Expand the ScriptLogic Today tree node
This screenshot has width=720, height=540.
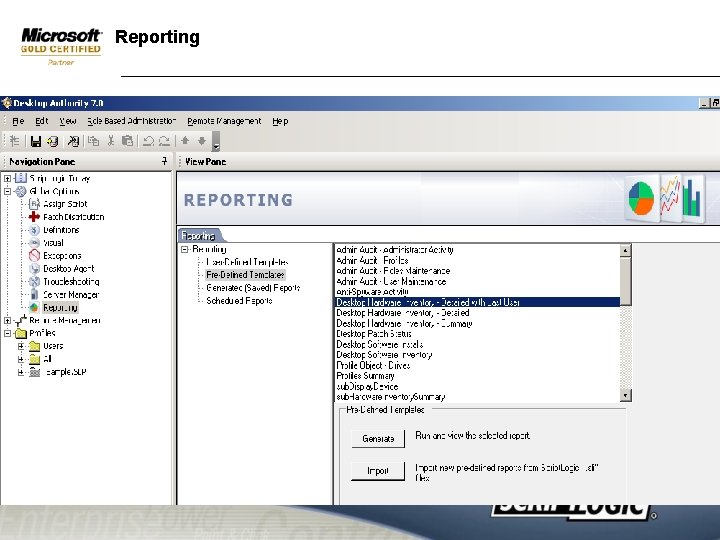coord(7,178)
